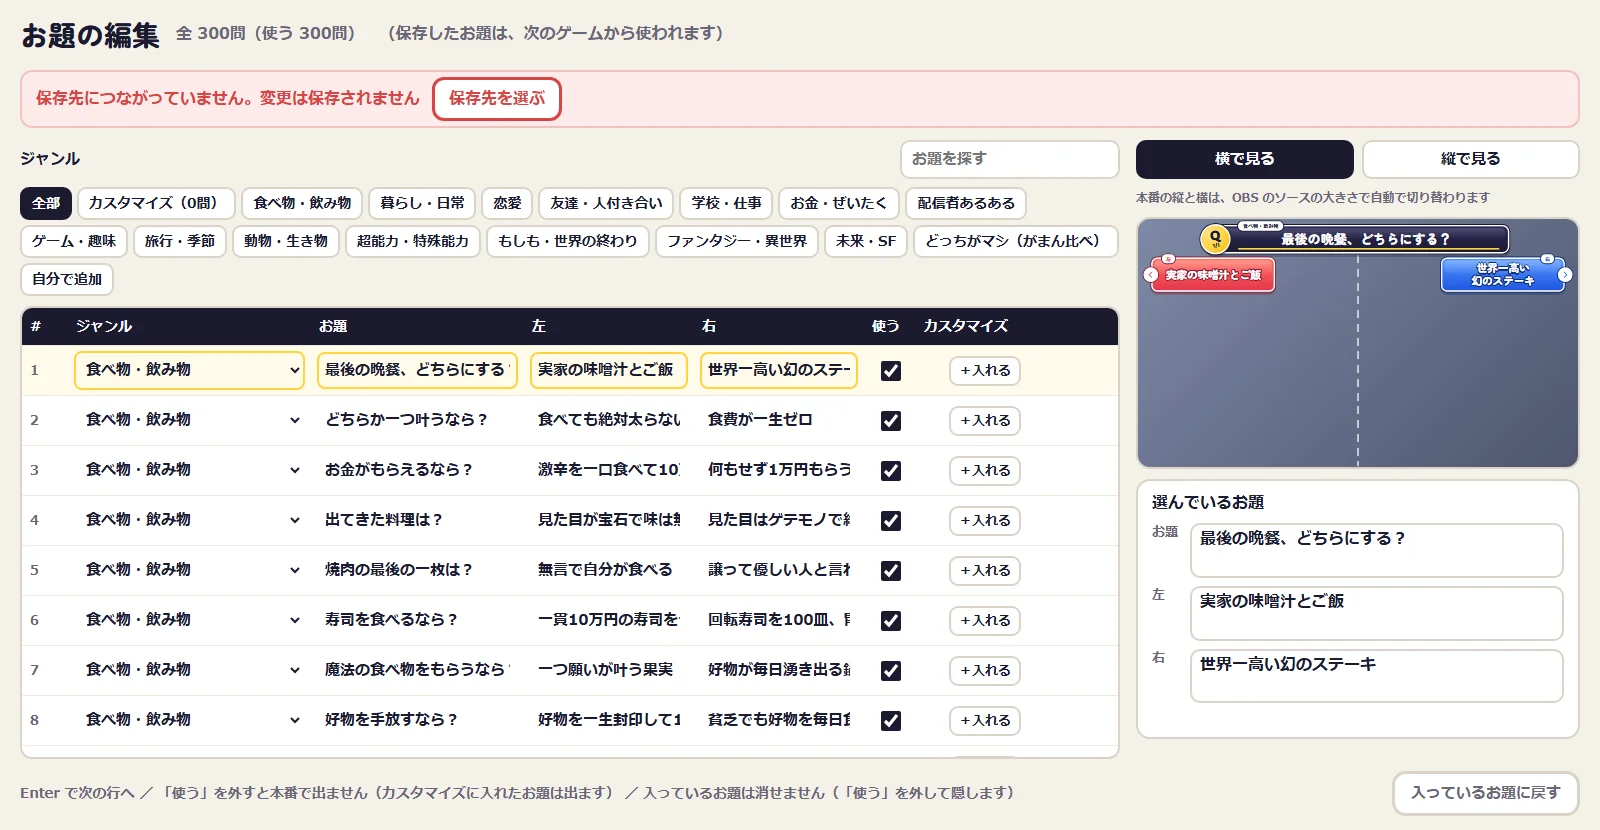Uncheck the 使う checkbox for row 1
Screen dimensions: 1600x830
[x=890, y=371]
